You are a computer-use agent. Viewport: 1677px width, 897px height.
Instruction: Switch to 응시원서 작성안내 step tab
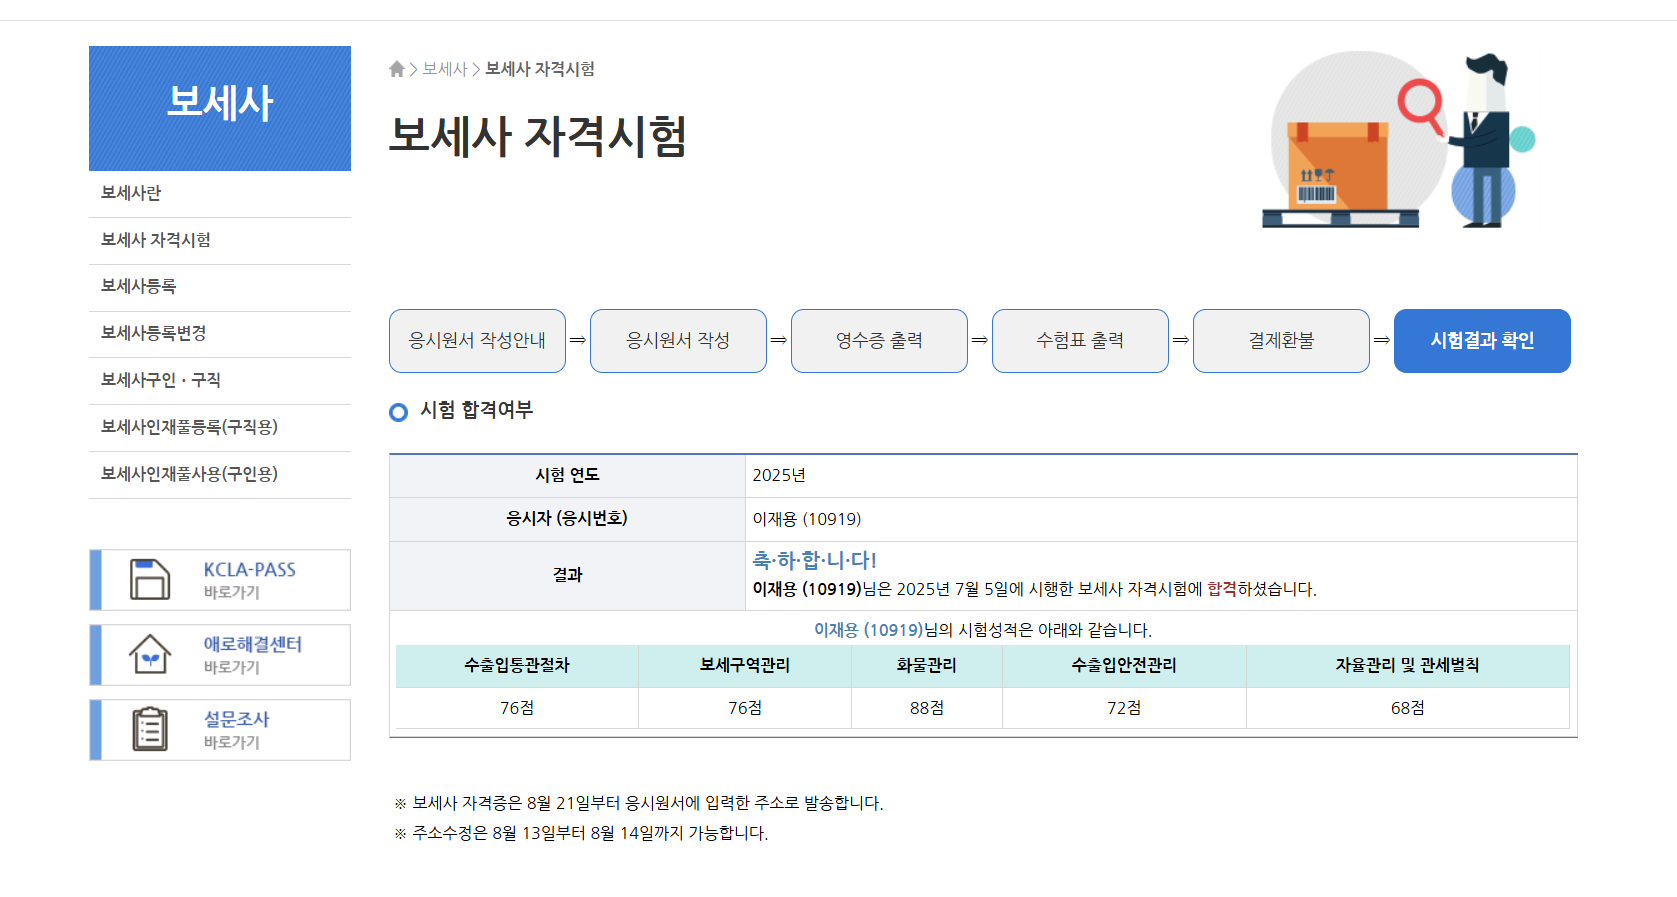(x=477, y=341)
